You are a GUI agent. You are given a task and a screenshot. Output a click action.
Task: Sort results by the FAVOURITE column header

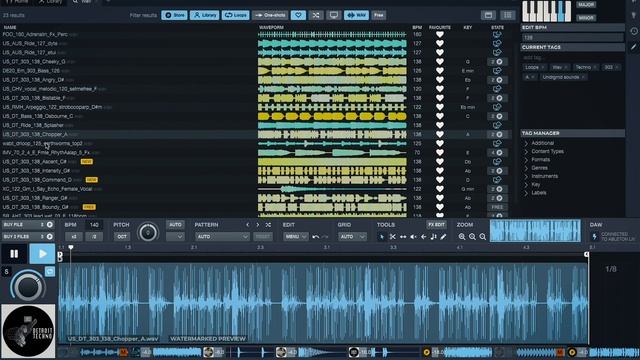pyautogui.click(x=440, y=27)
